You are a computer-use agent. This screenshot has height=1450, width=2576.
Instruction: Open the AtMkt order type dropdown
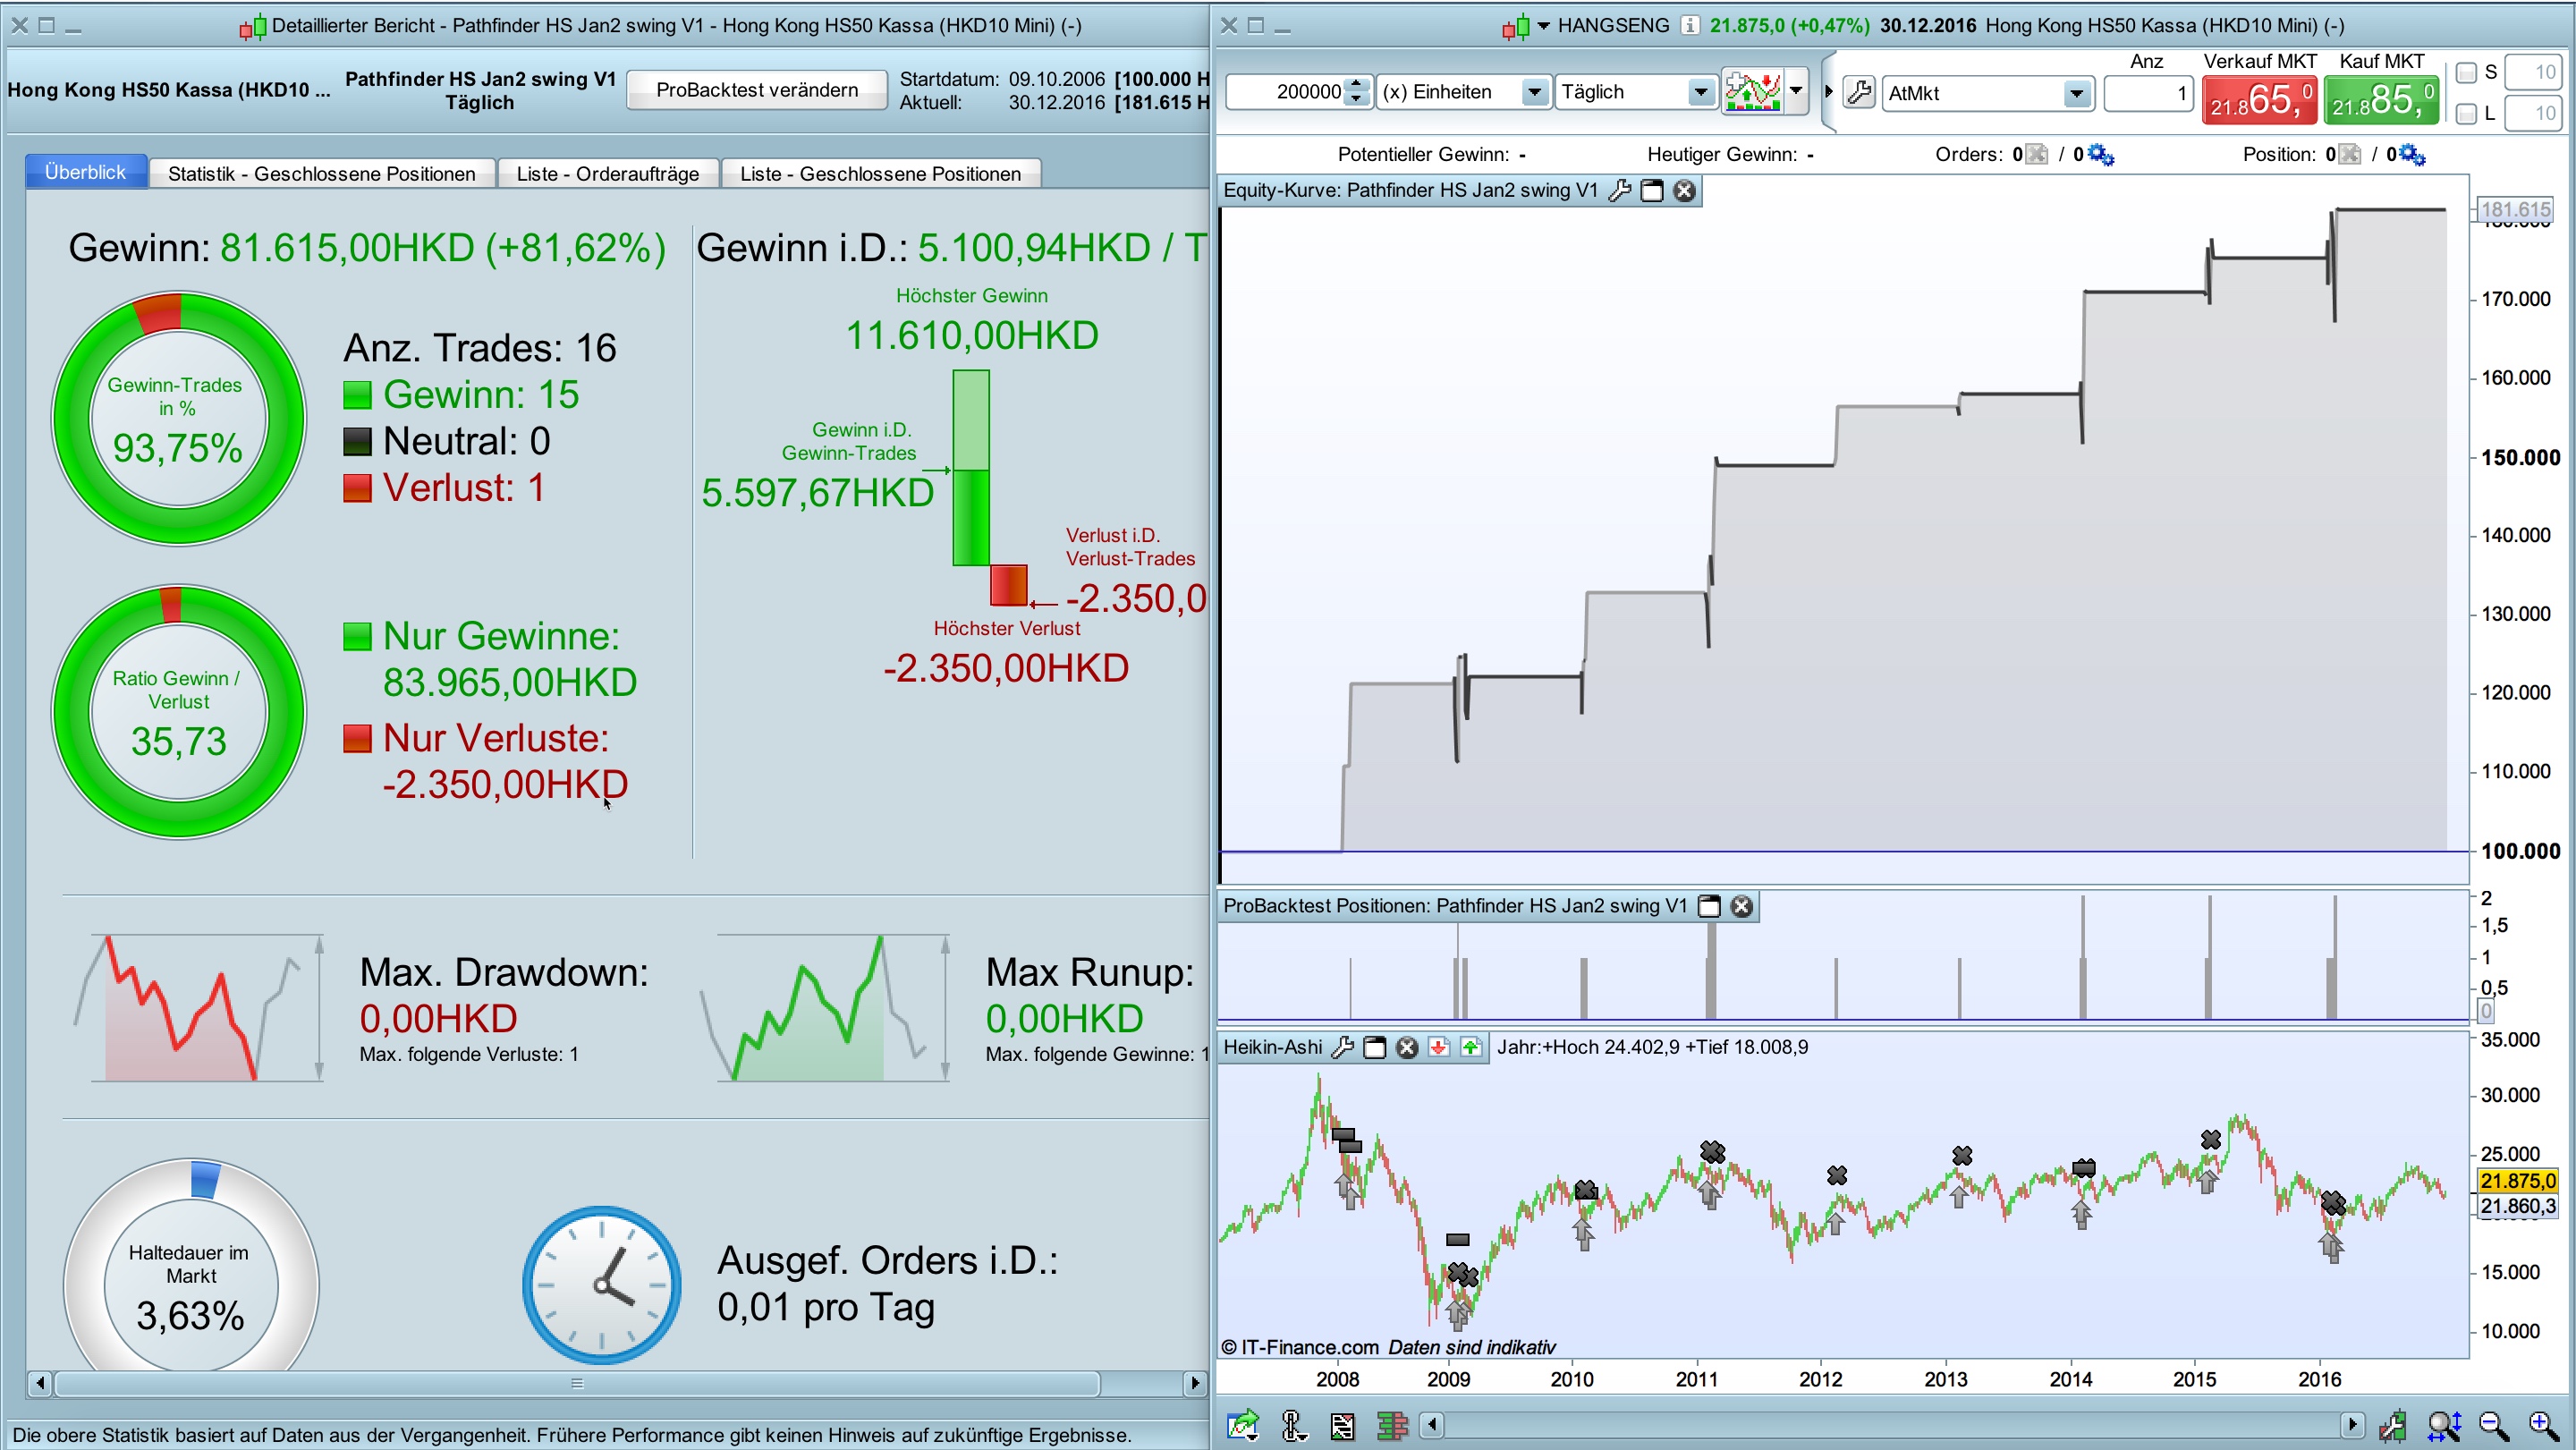(x=2076, y=94)
